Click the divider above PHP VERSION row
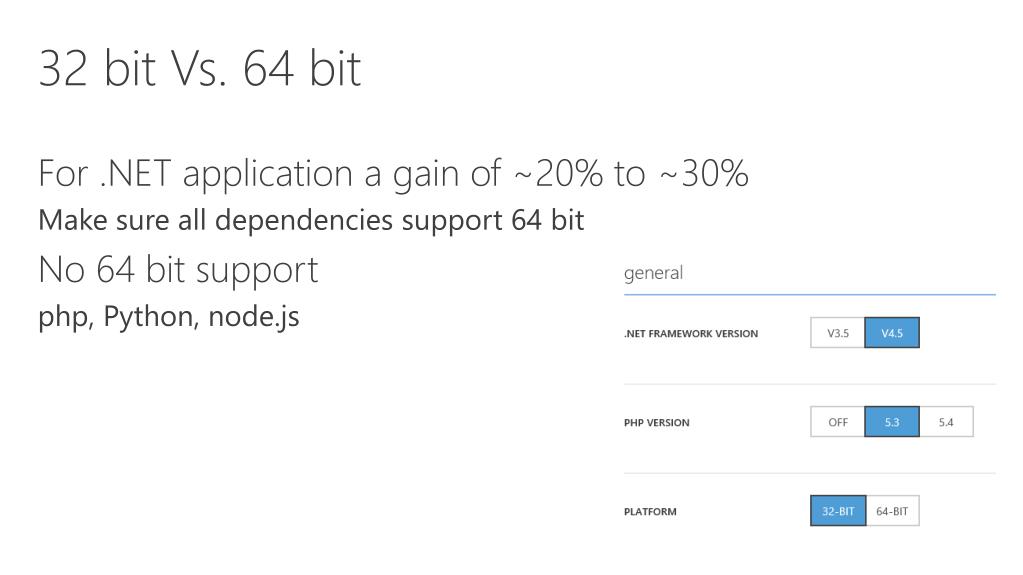Viewport: 1023px width, 575px height. [x=810, y=384]
